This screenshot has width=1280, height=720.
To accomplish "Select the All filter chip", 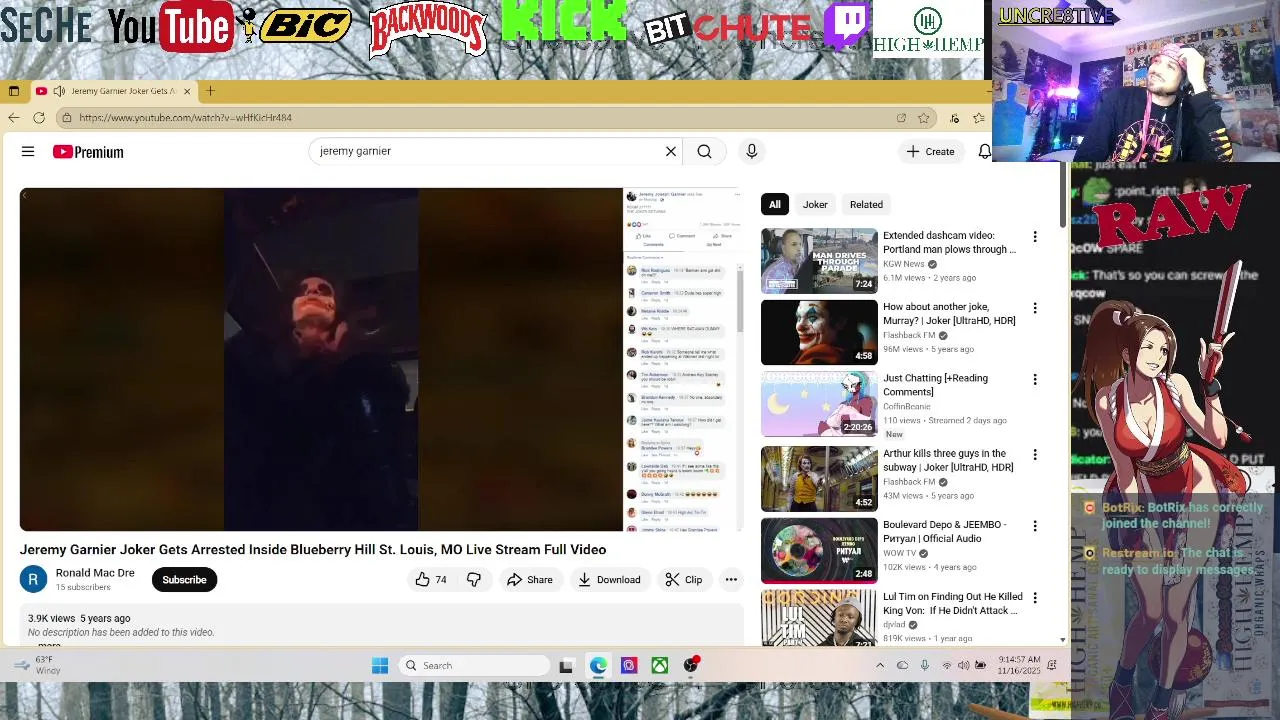I will click(x=774, y=204).
